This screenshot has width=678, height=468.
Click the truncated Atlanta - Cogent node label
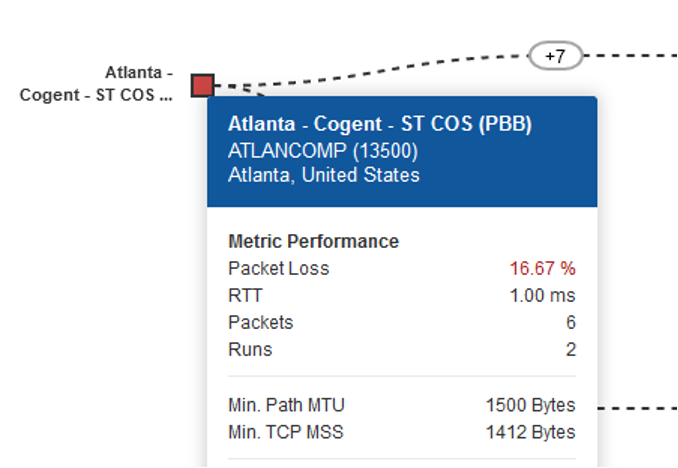tap(96, 83)
